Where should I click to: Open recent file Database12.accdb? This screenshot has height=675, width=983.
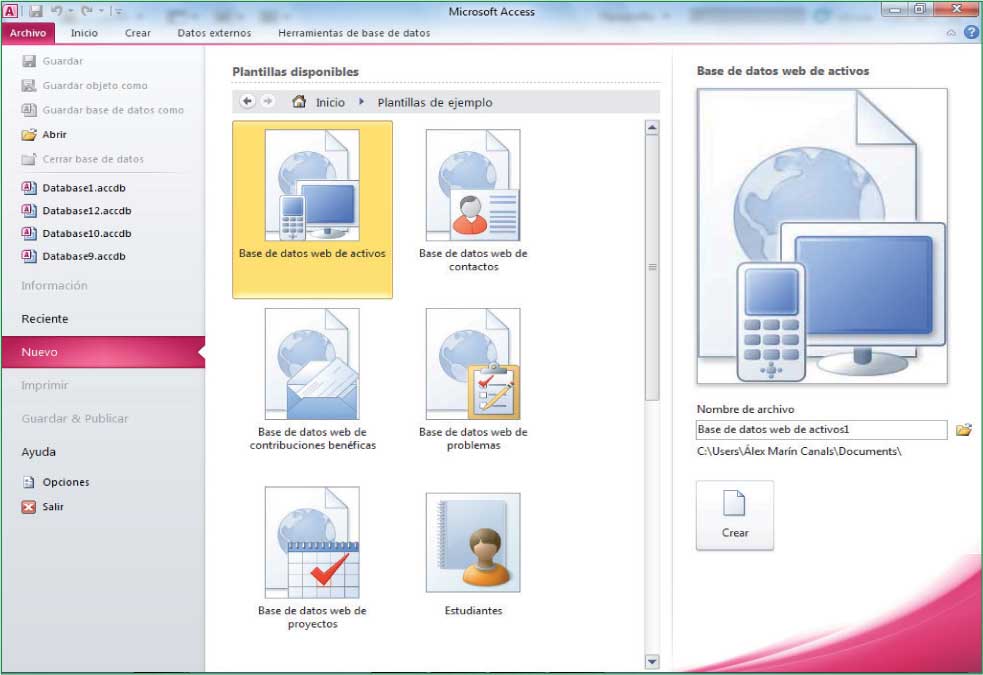point(76,211)
